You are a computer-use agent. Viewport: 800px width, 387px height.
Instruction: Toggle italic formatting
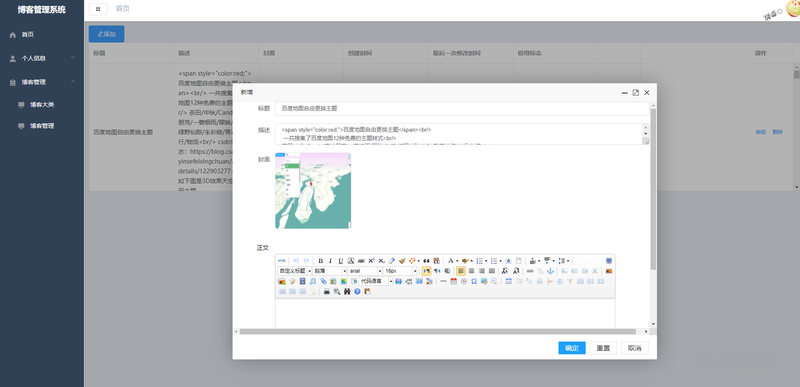click(331, 261)
